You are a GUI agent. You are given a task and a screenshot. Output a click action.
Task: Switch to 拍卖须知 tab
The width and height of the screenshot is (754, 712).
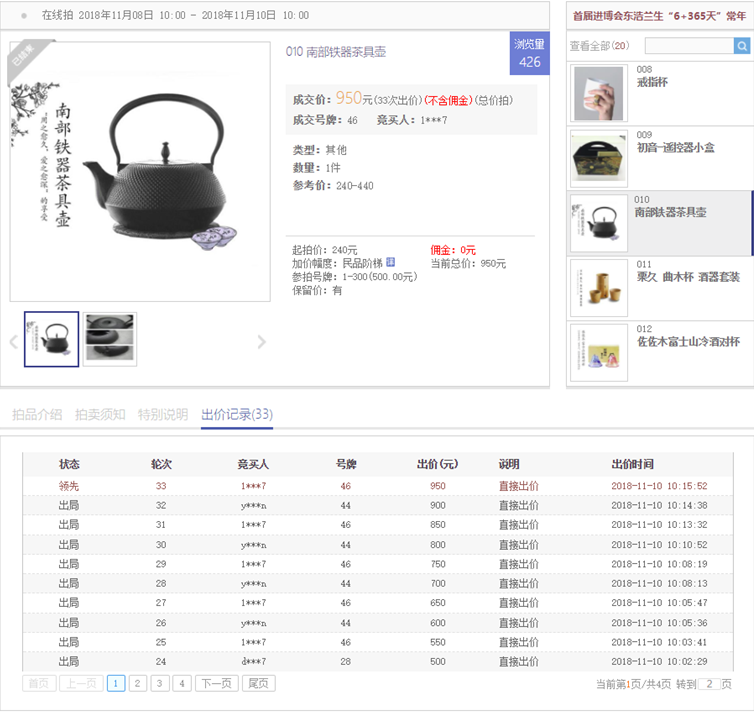pyautogui.click(x=100, y=414)
